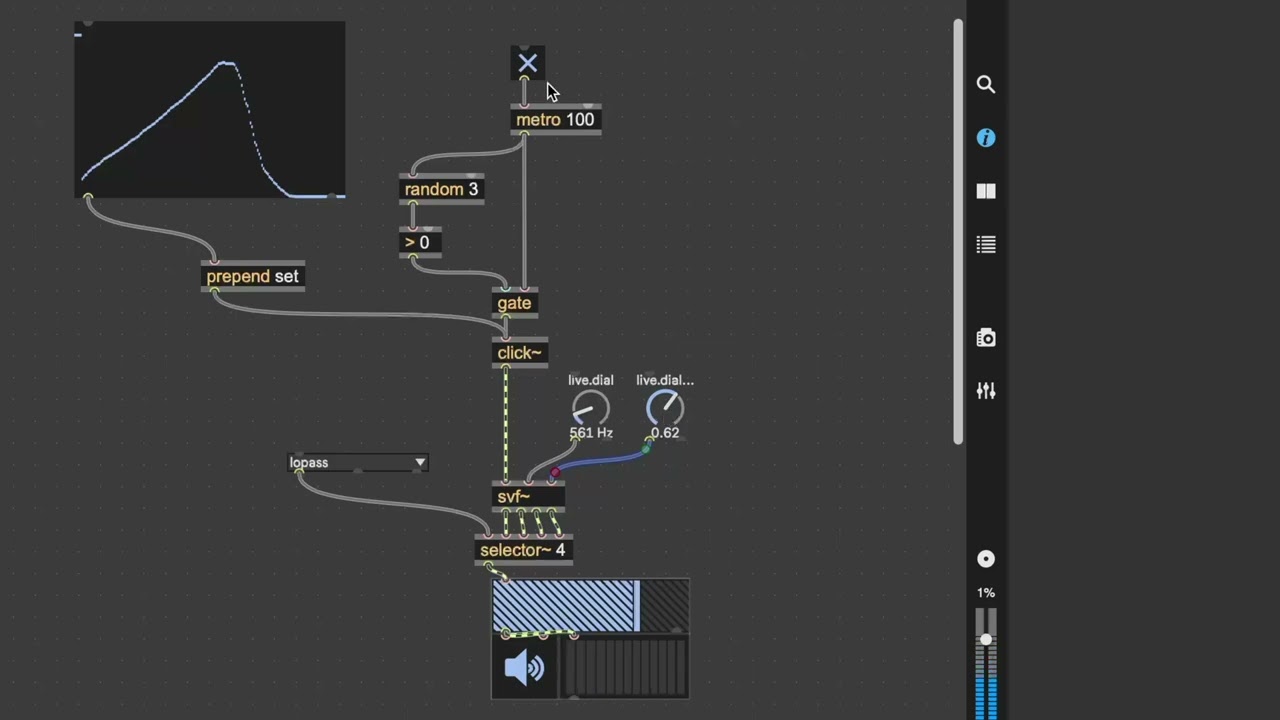Select the > 0 comparison object
The height and width of the screenshot is (720, 1280).
coord(419,242)
